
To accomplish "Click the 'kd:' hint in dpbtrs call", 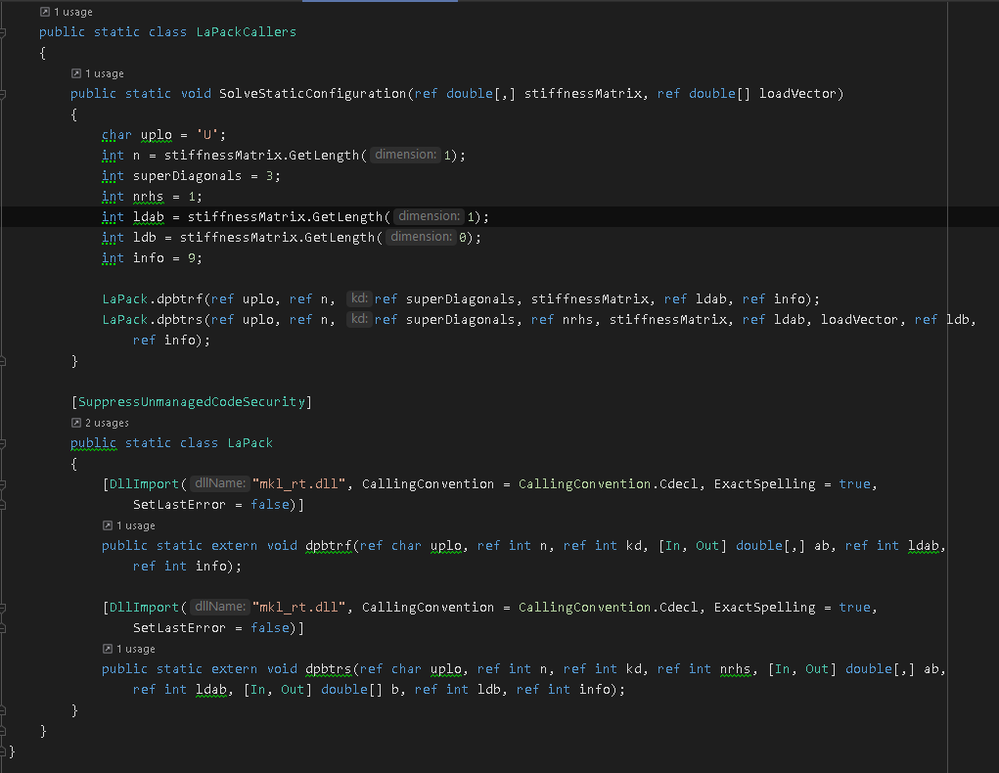I will point(359,319).
